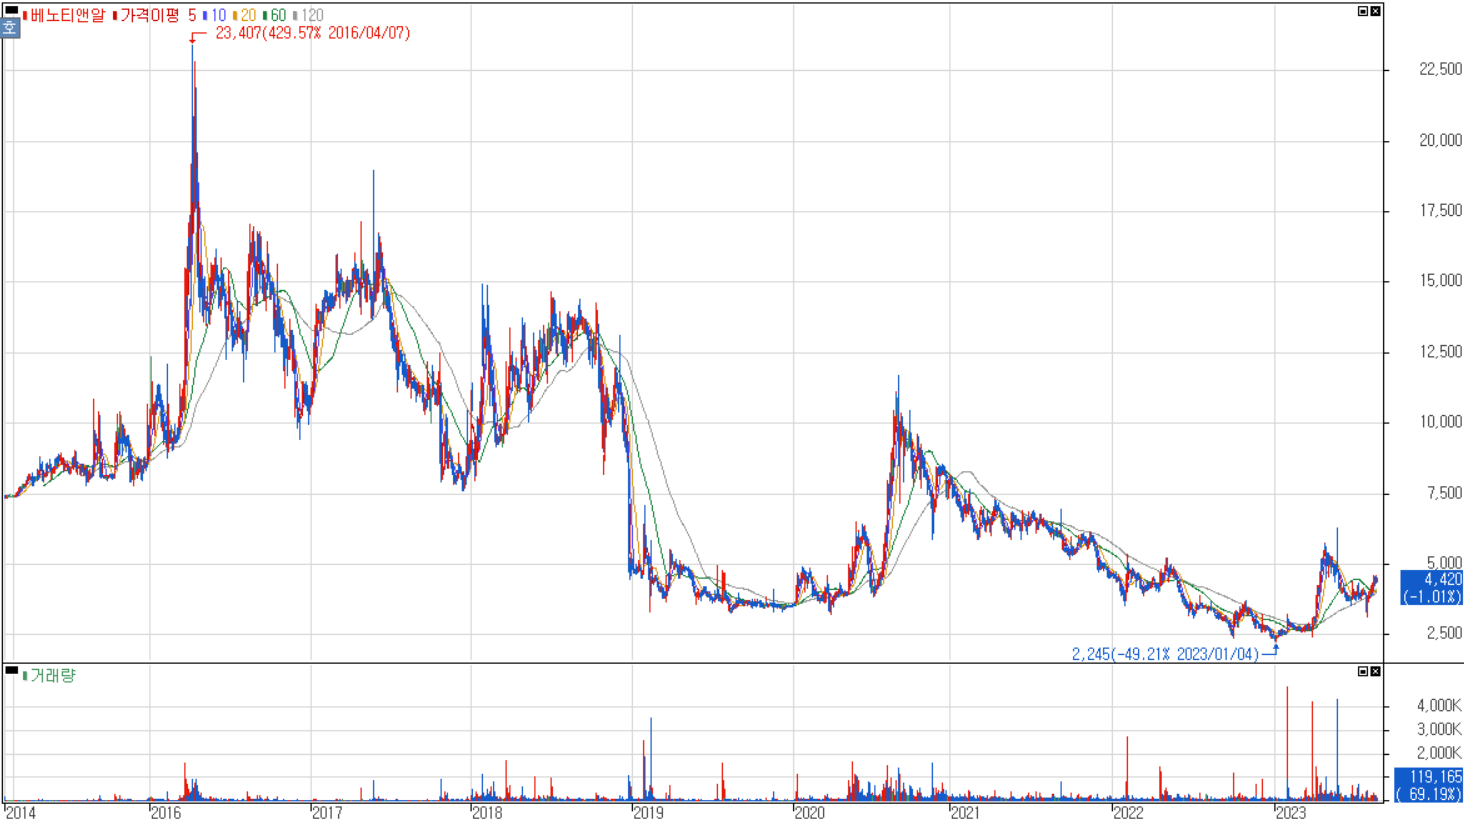Click the current price tag 4,420

pos(1431,588)
